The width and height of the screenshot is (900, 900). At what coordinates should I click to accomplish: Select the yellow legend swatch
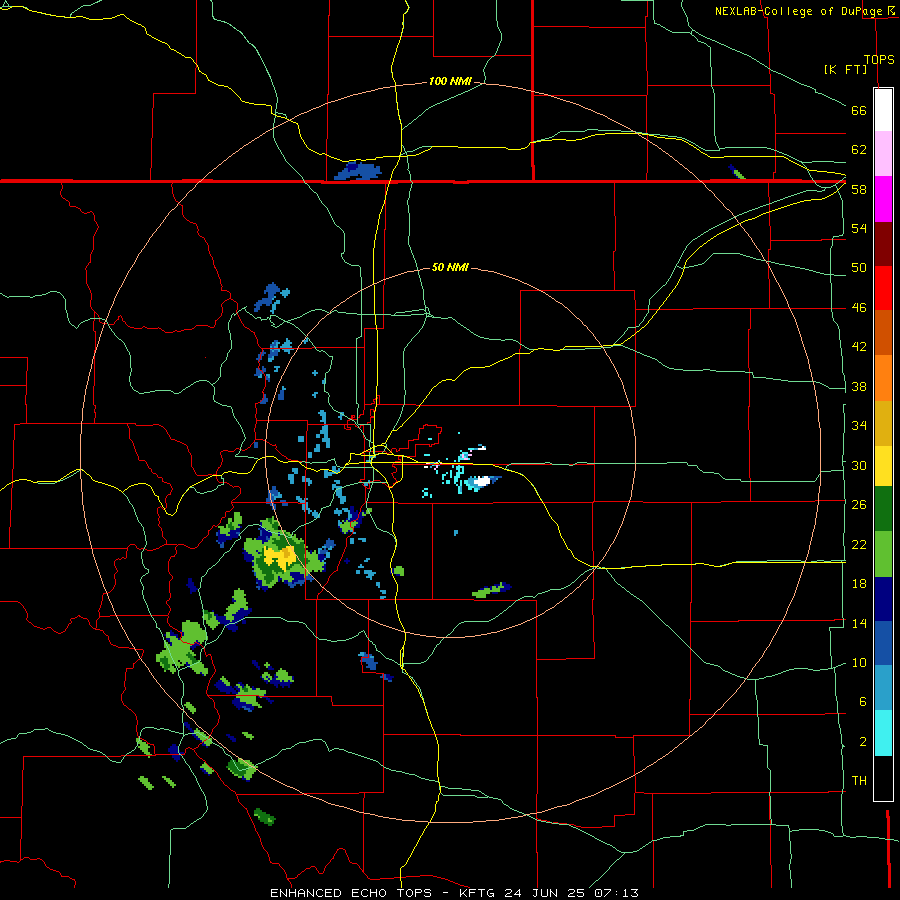pyautogui.click(x=883, y=466)
